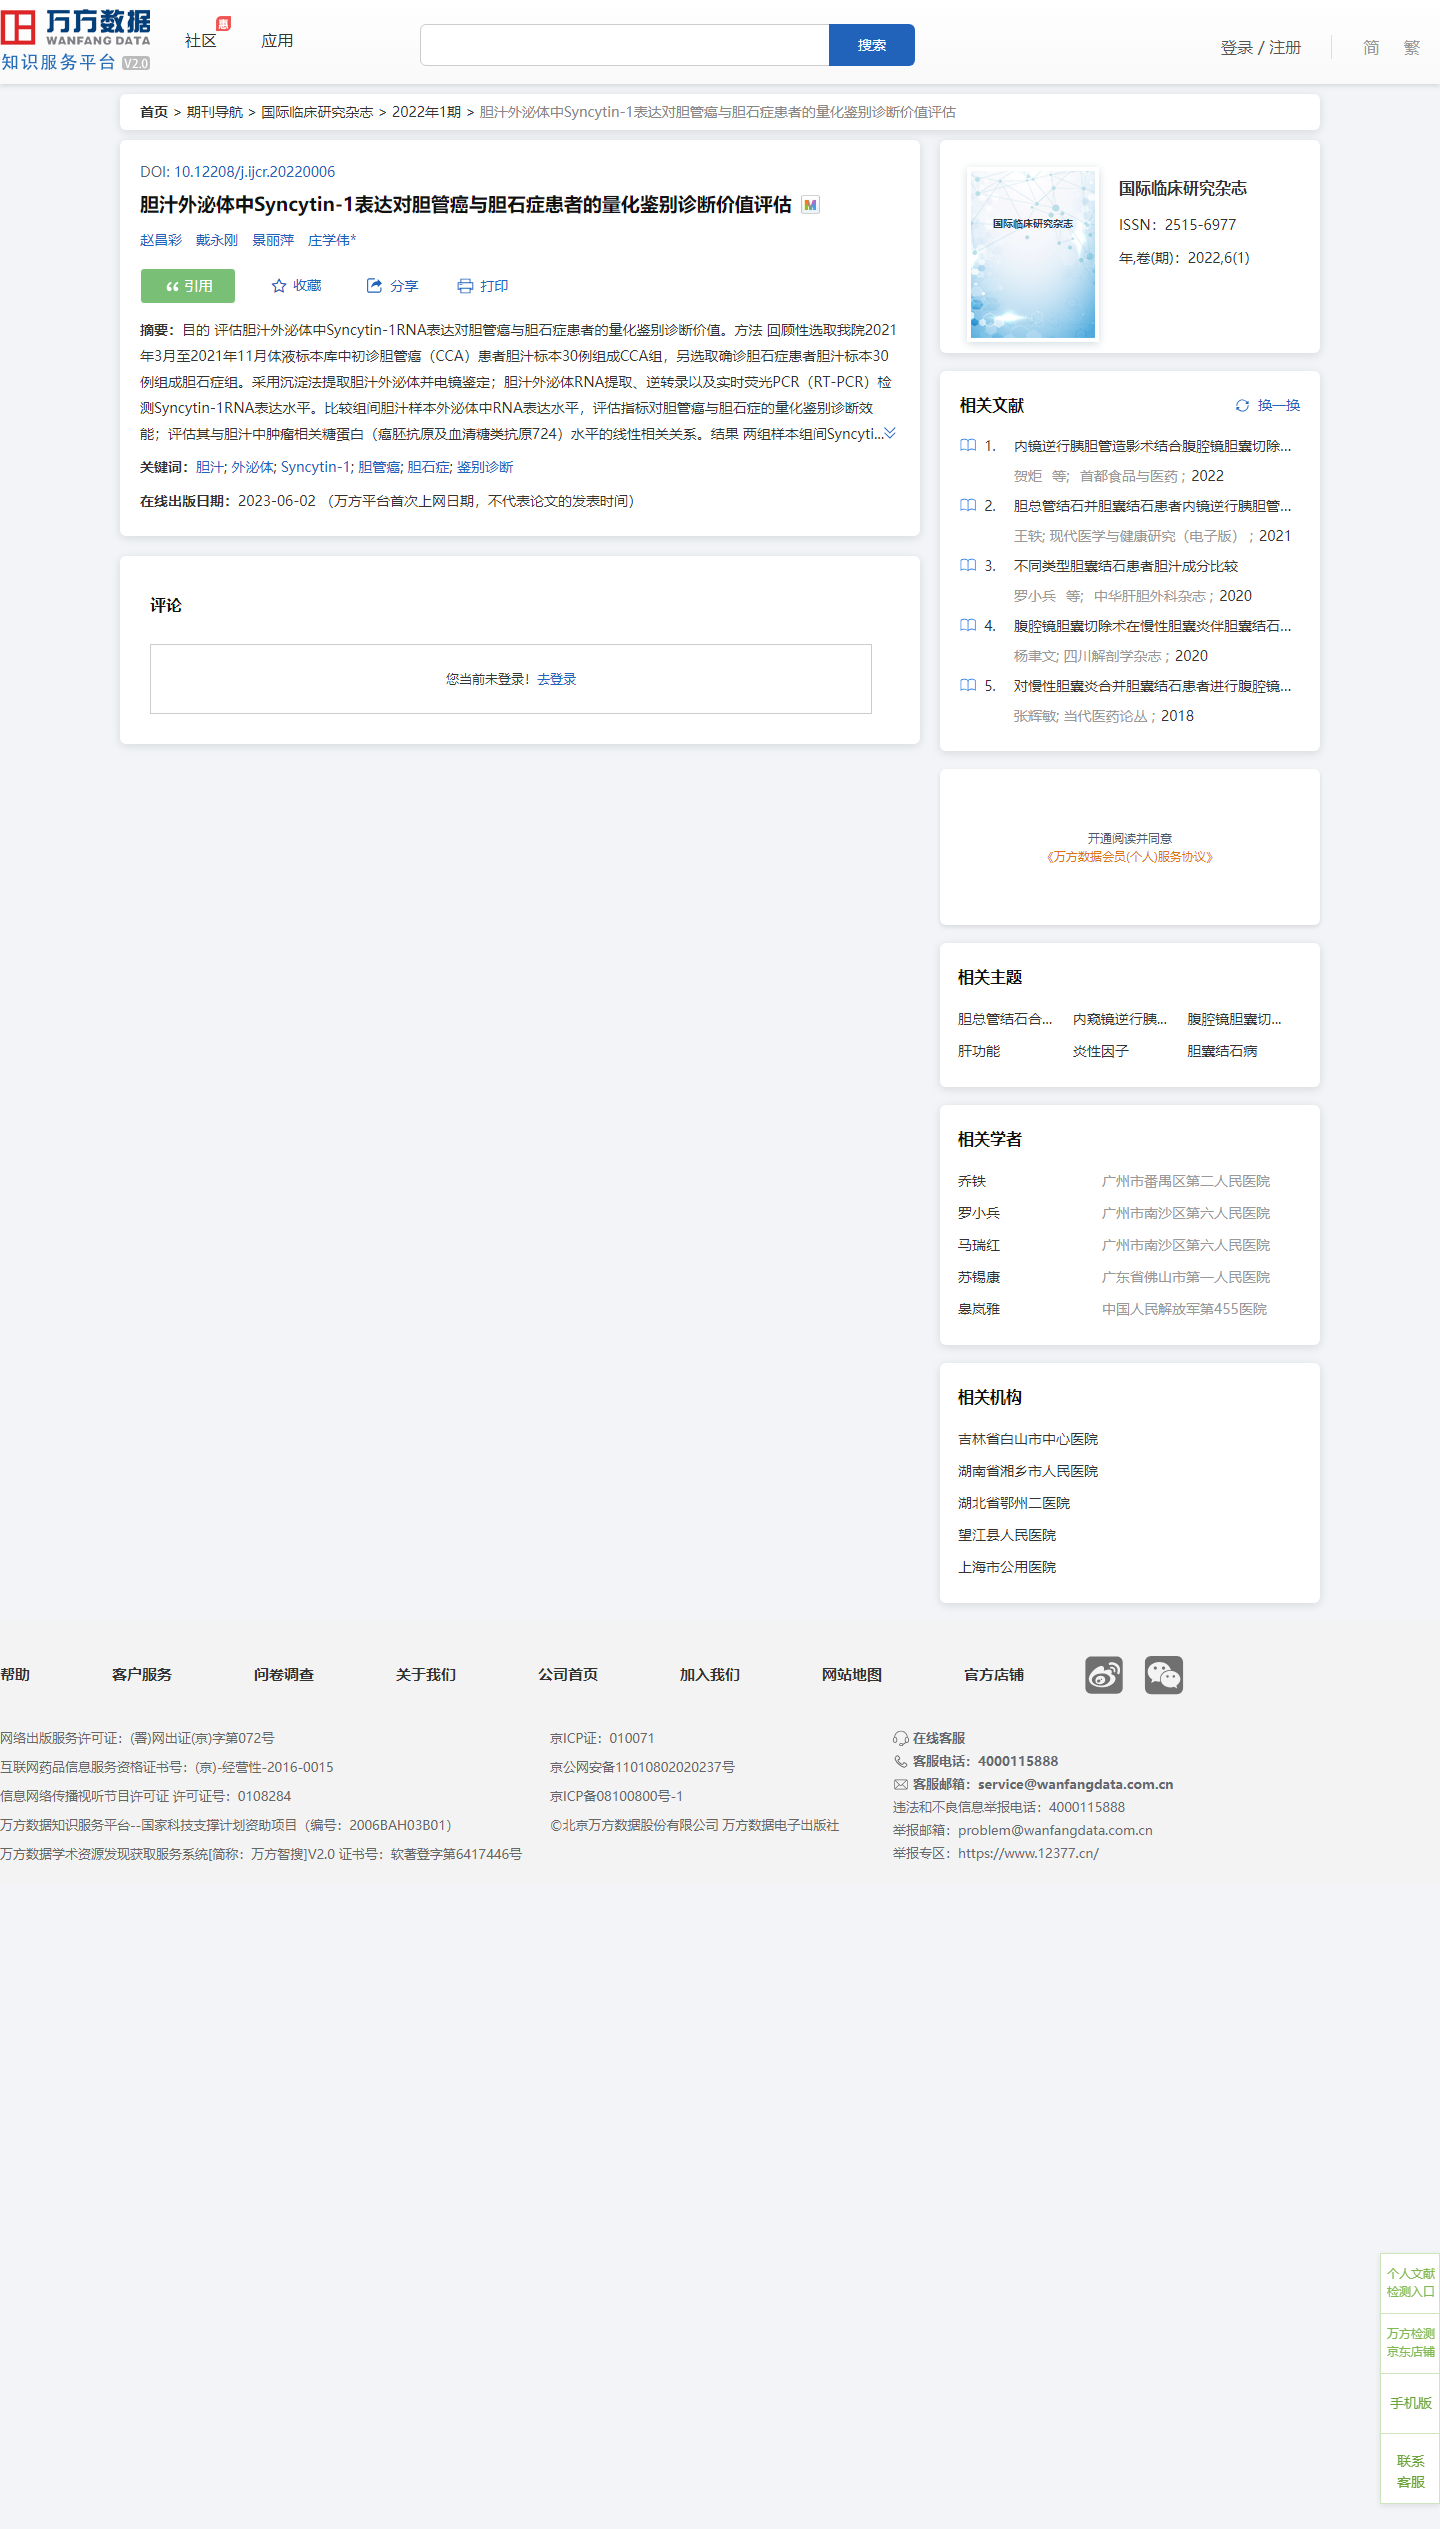The width and height of the screenshot is (1440, 2529).
Task: Open the 社区 menu item
Action: [x=201, y=41]
